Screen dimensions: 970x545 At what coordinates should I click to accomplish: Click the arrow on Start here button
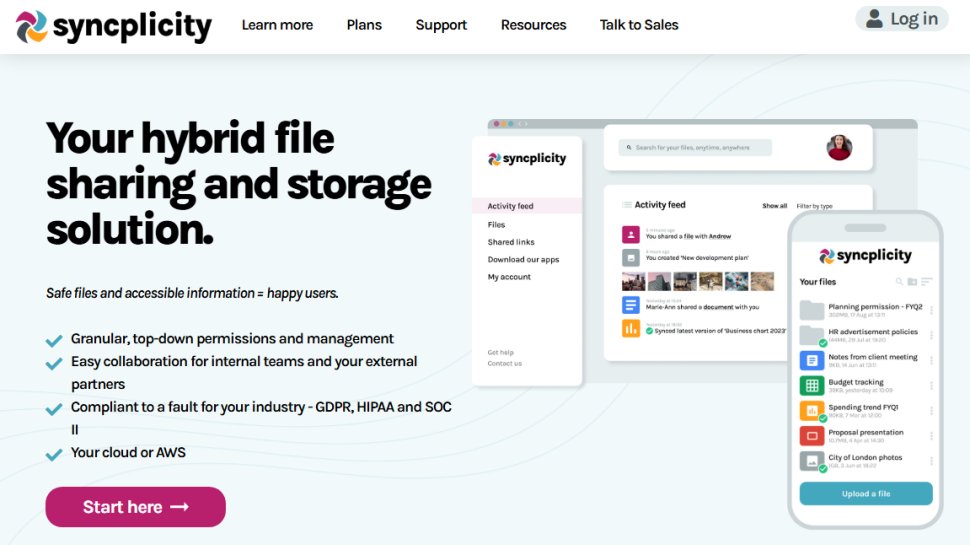point(179,507)
